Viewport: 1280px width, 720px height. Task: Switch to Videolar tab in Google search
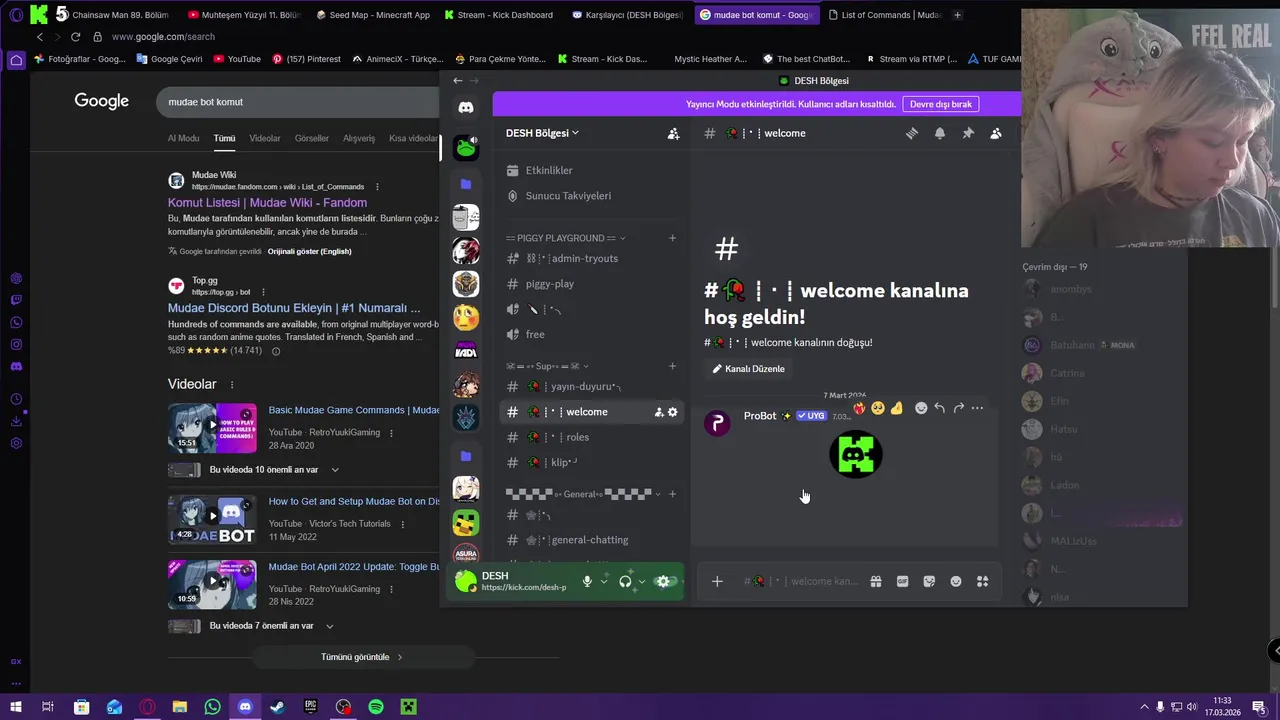265,138
